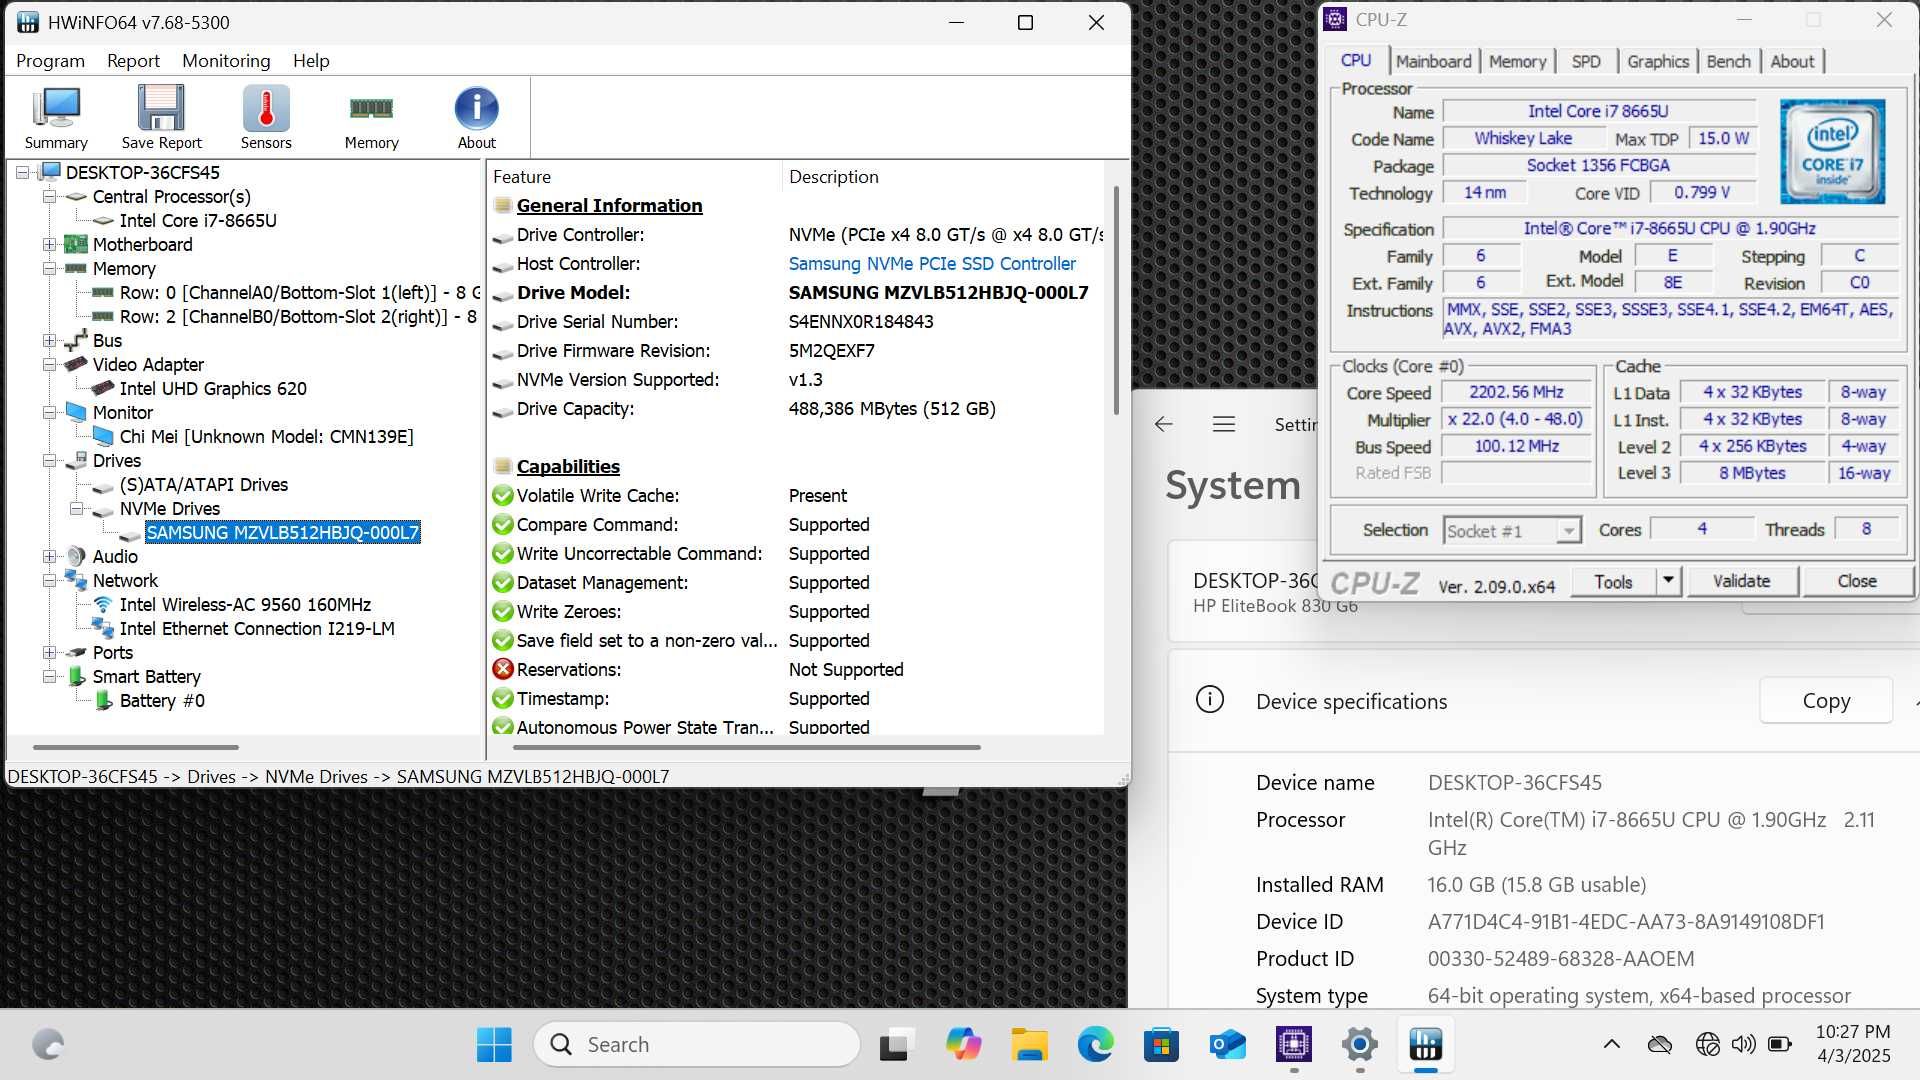The width and height of the screenshot is (1920, 1080).
Task: Select Intel Wireless-AC 9560 160MHz item
Action: (245, 604)
